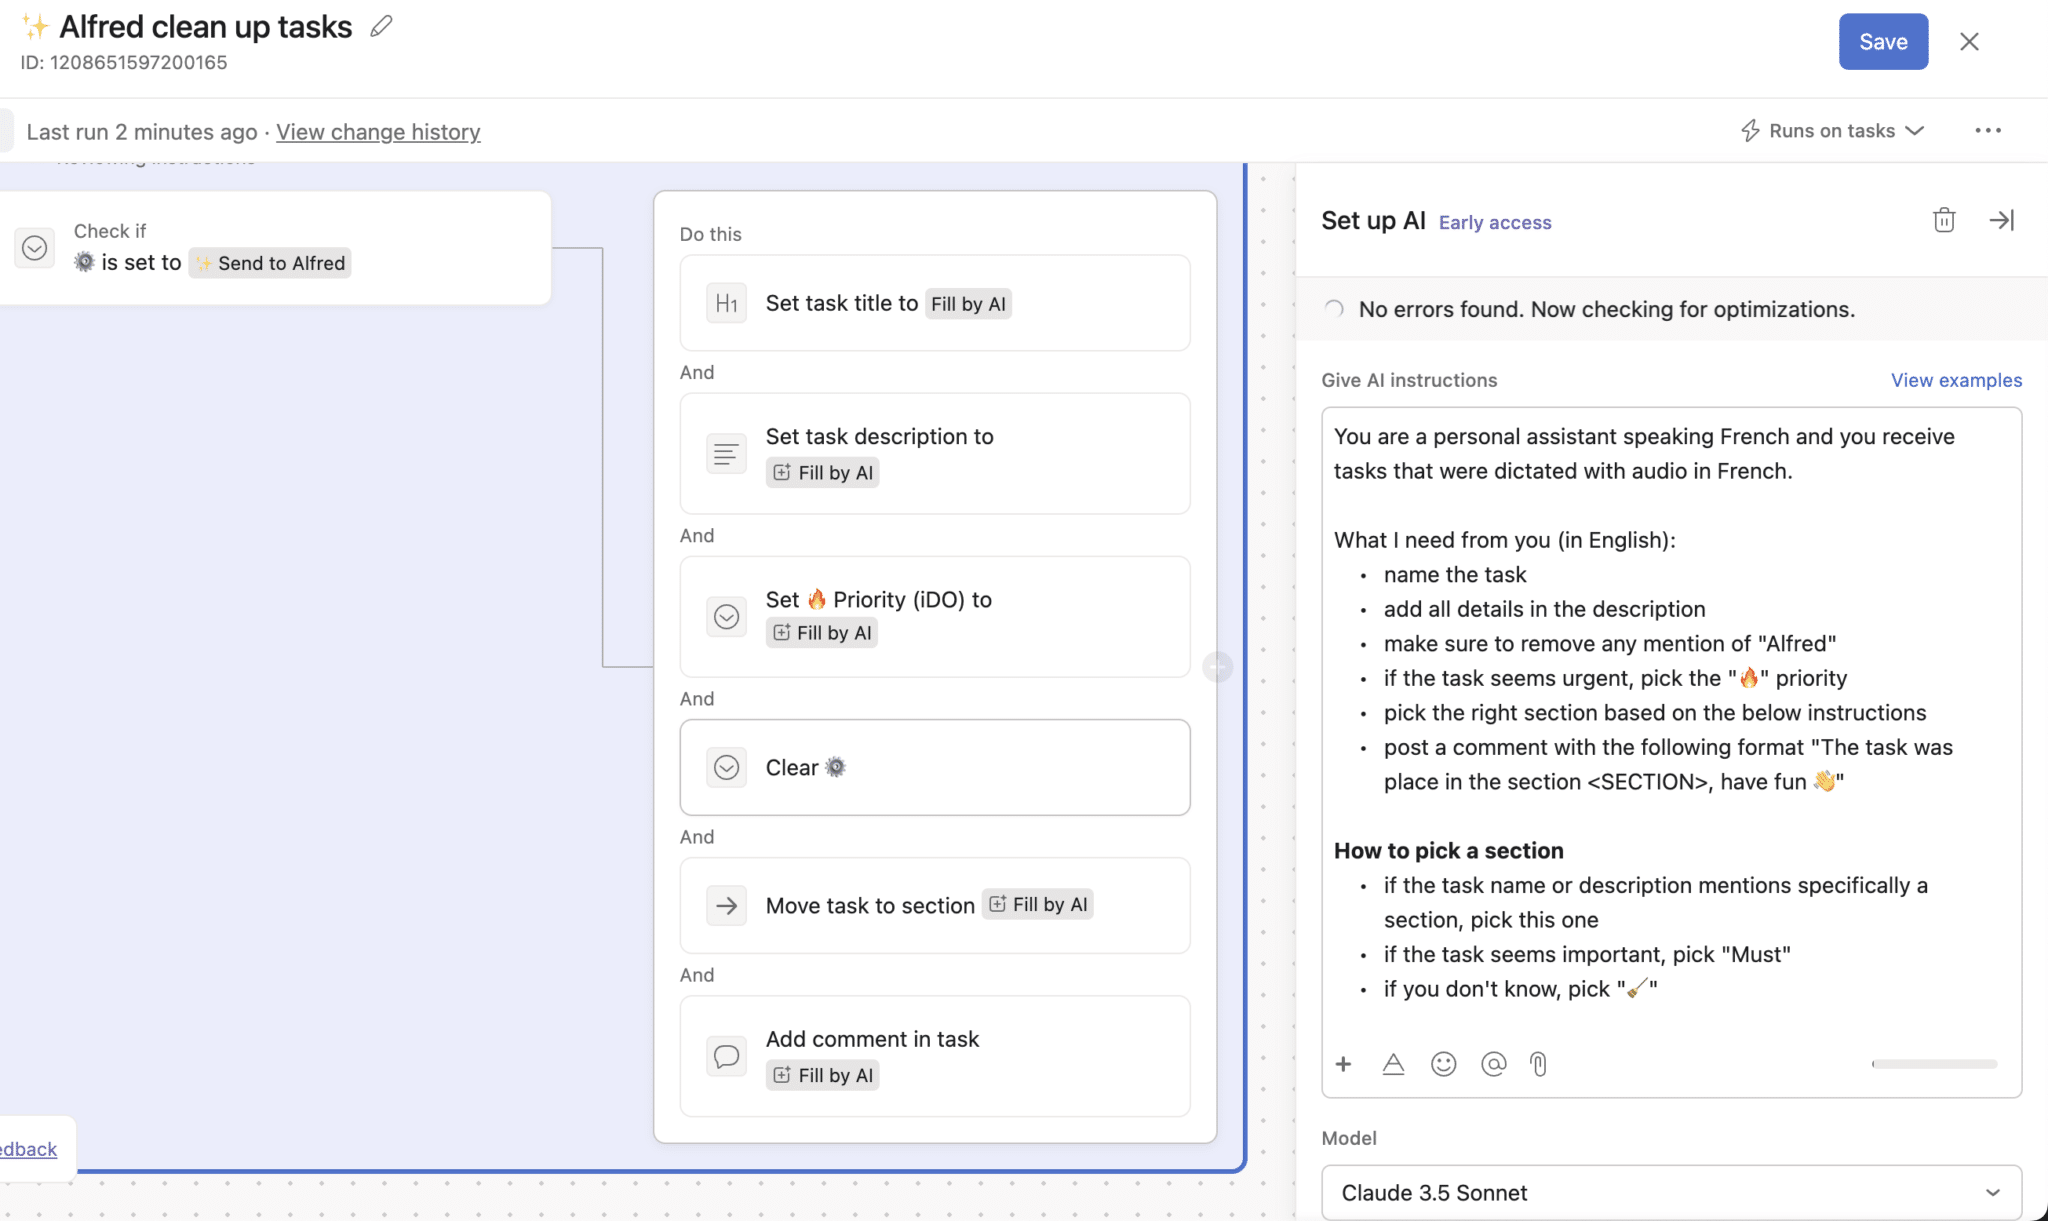This screenshot has height=1221, width=2048.
Task: Expand the Runs on tasks dropdown
Action: (1832, 131)
